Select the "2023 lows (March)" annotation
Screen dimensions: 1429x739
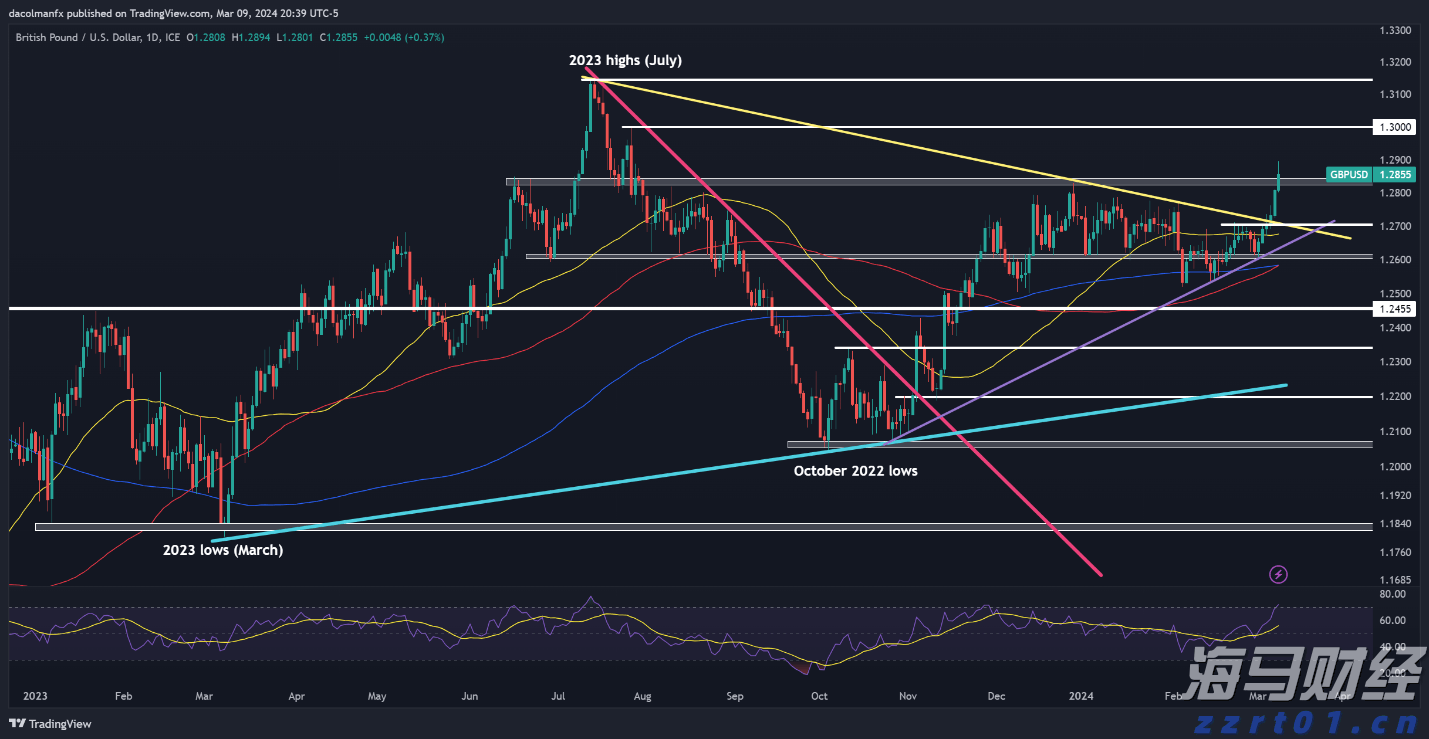[x=223, y=550]
